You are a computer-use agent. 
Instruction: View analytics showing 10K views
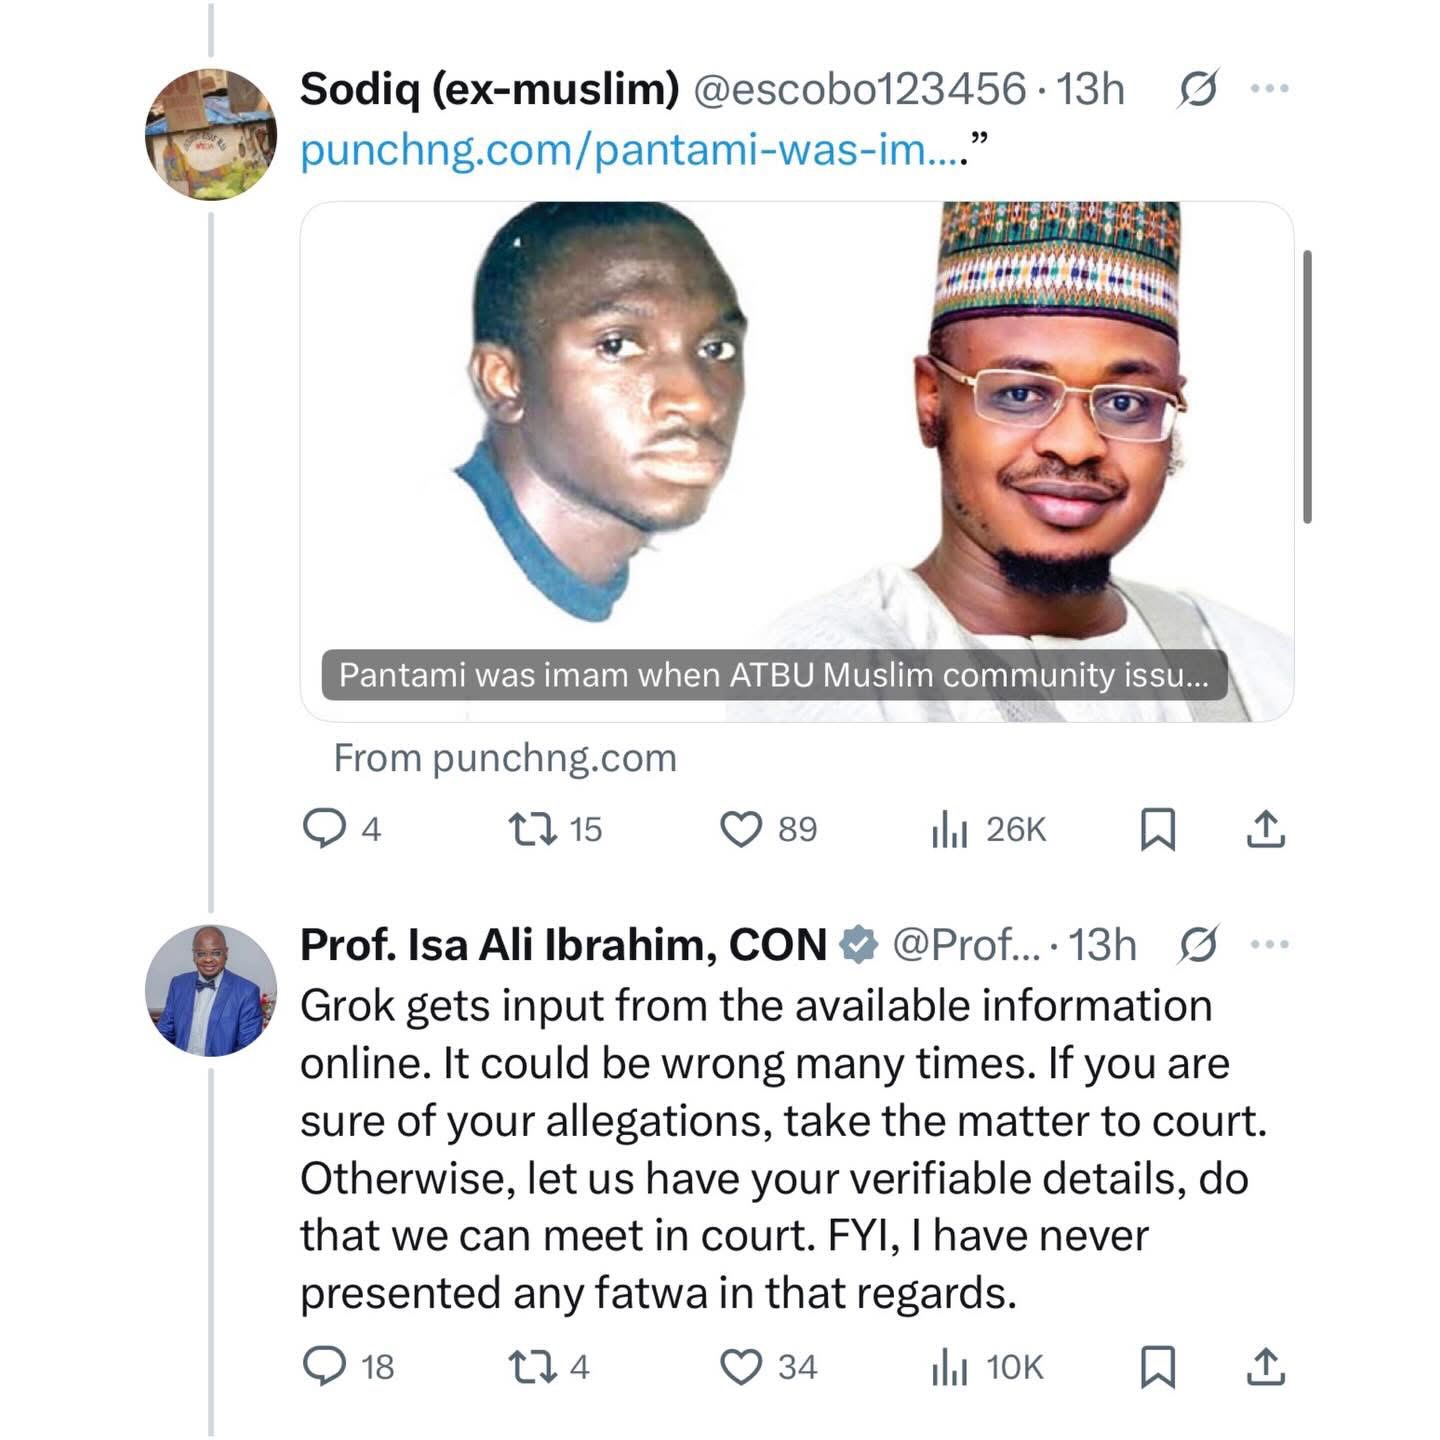948,1367
